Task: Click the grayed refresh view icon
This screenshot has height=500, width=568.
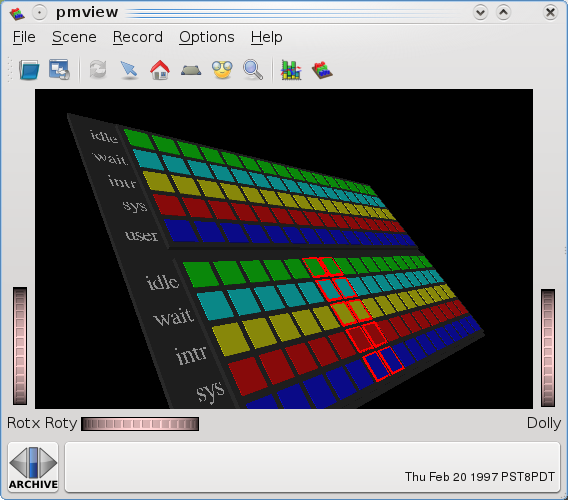Action: (98, 69)
